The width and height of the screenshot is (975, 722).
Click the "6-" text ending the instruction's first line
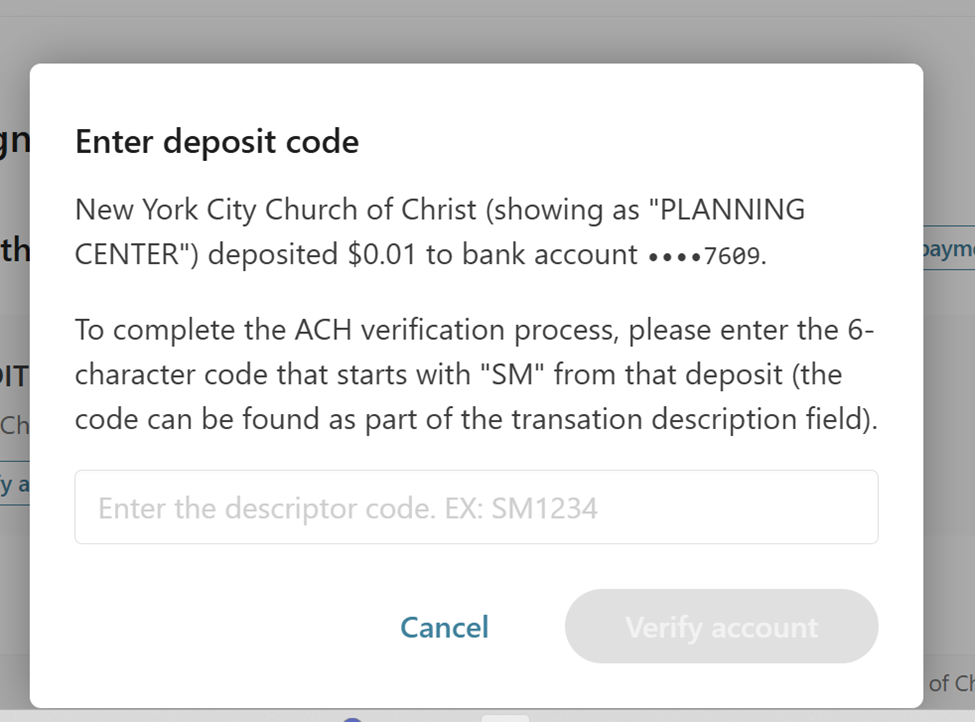(859, 329)
